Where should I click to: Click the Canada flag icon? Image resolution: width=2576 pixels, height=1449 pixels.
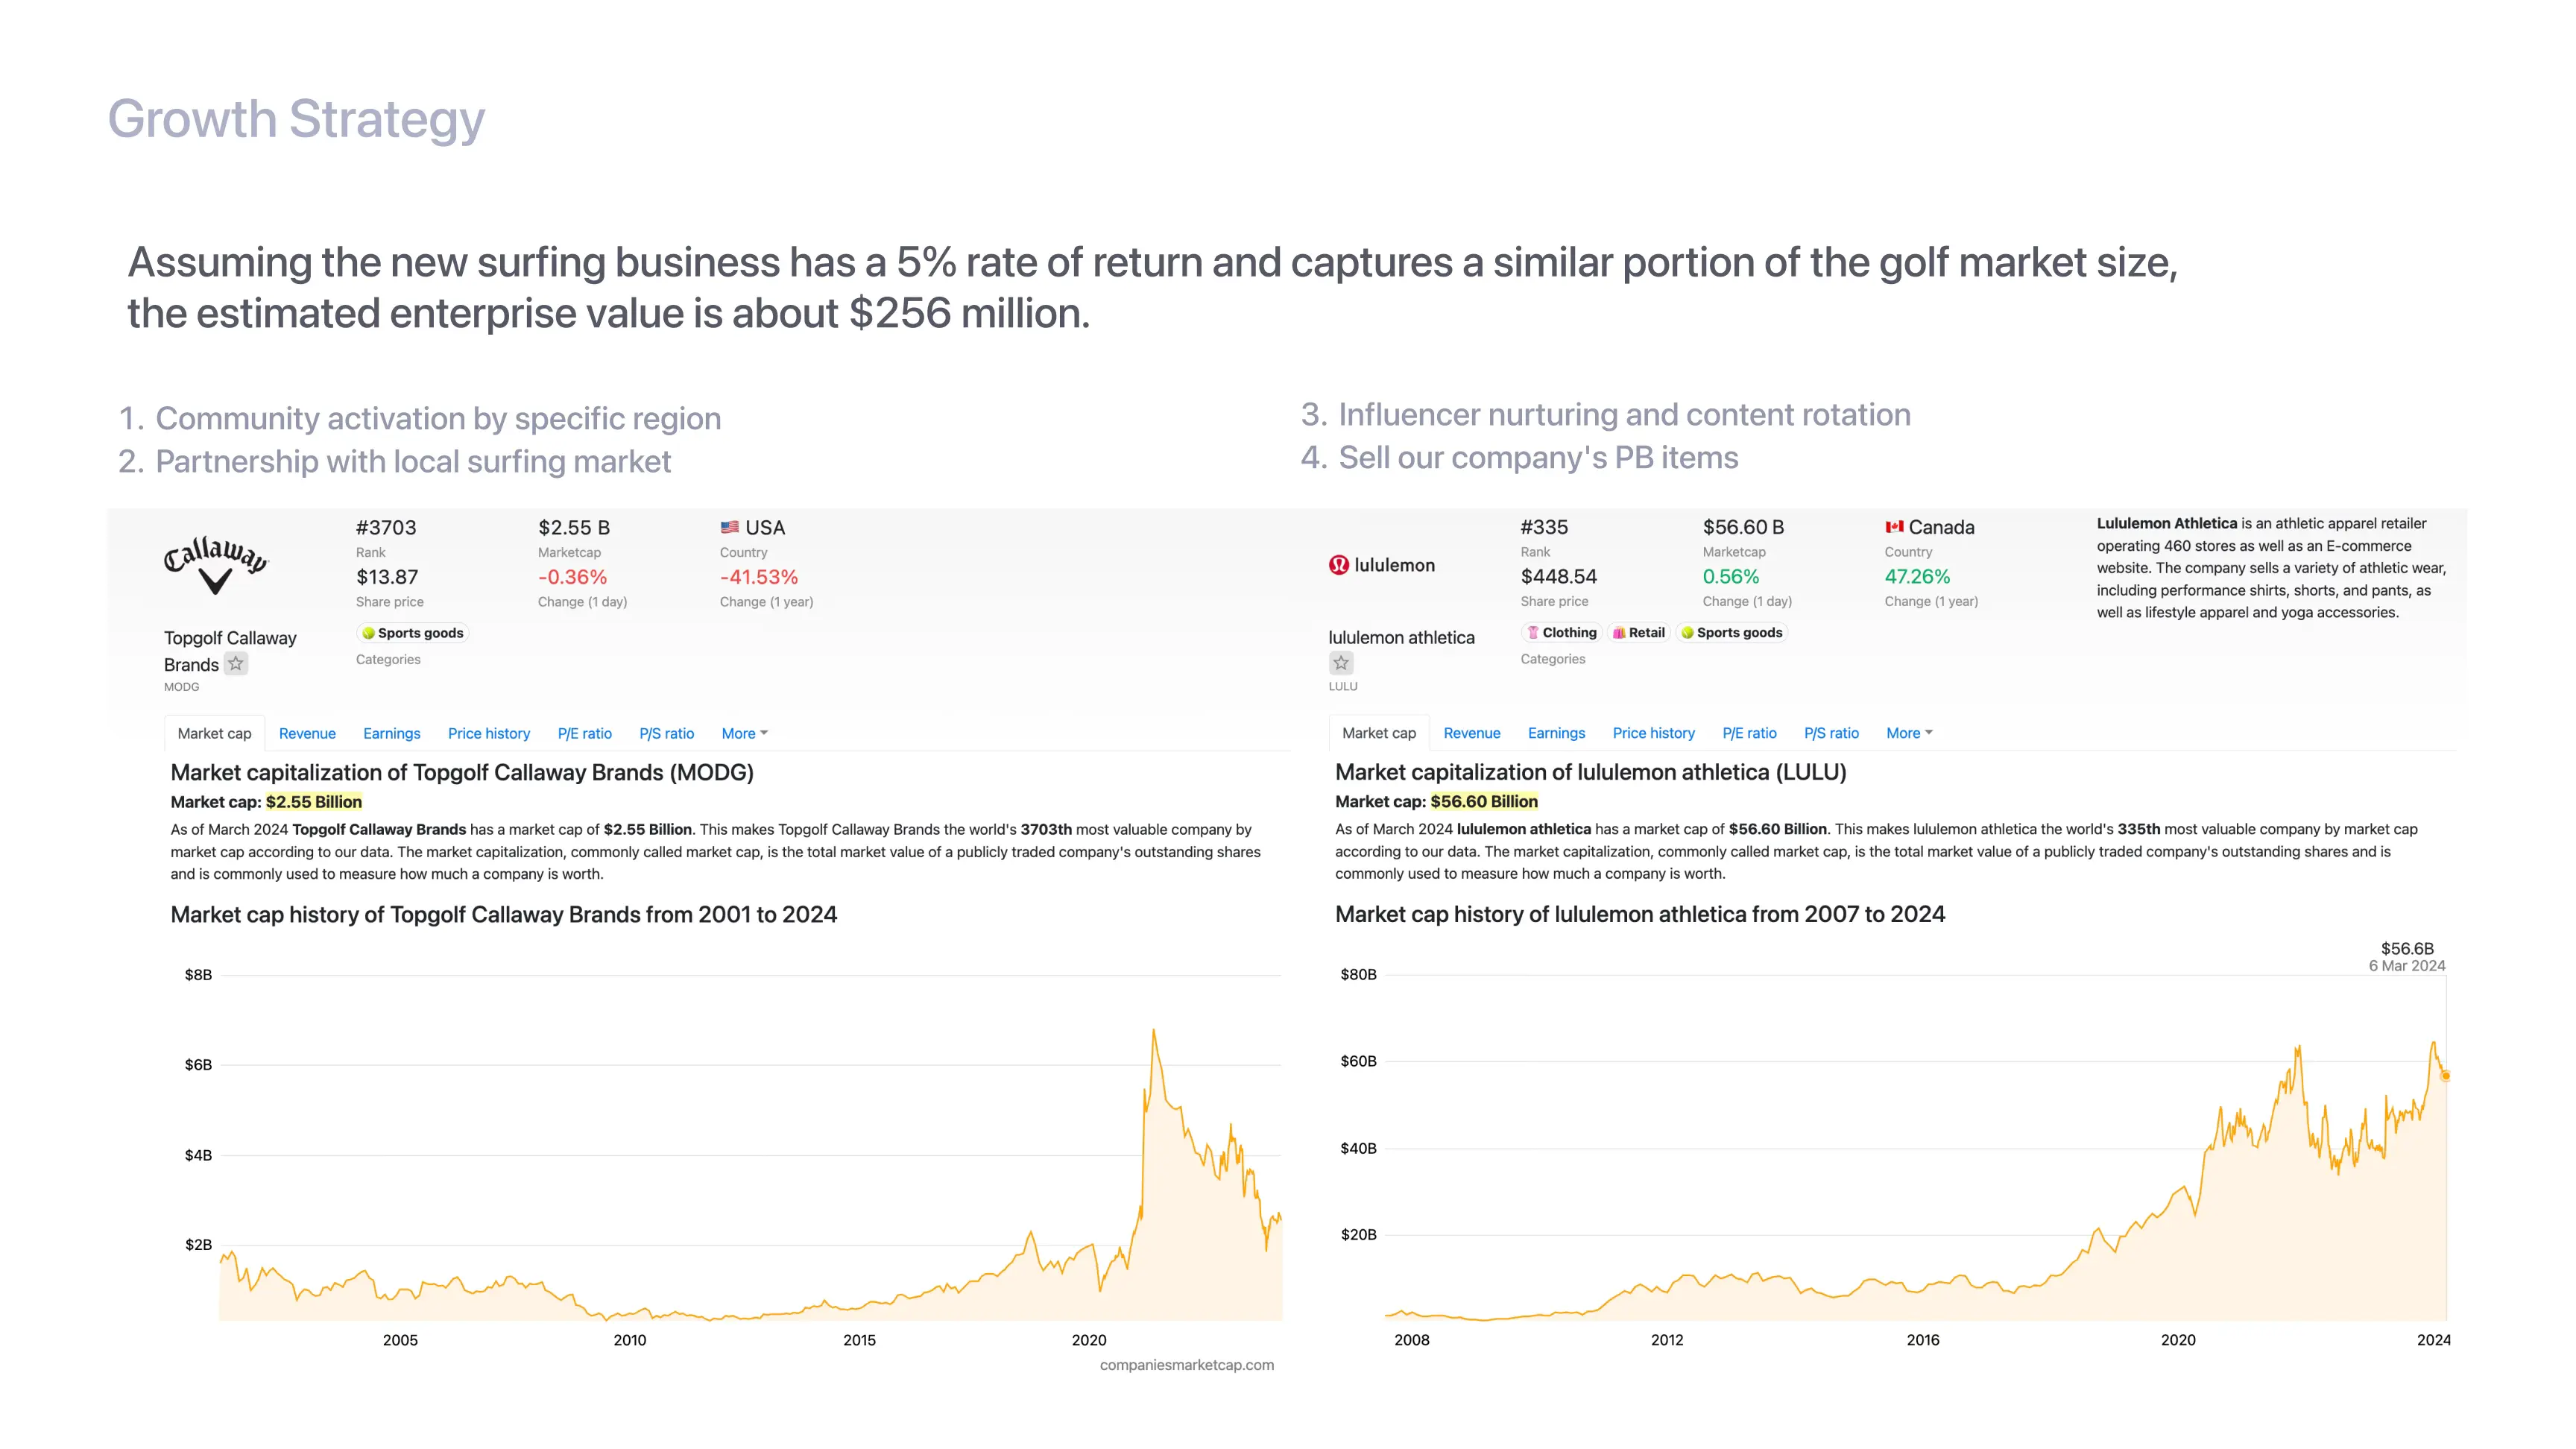pos(1894,527)
